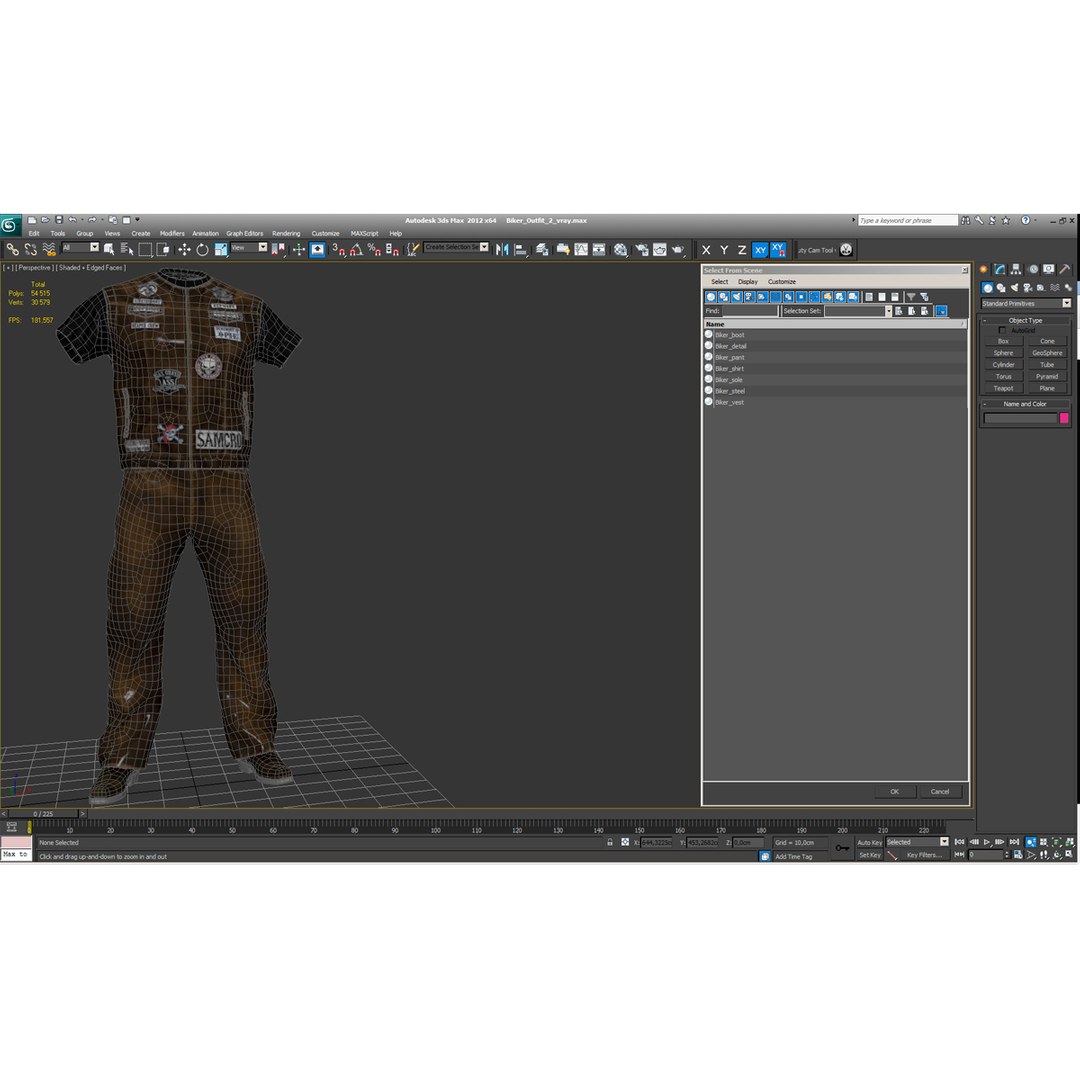
Task: Click Bind to Space Warp icon
Action: pyautogui.click(x=49, y=249)
